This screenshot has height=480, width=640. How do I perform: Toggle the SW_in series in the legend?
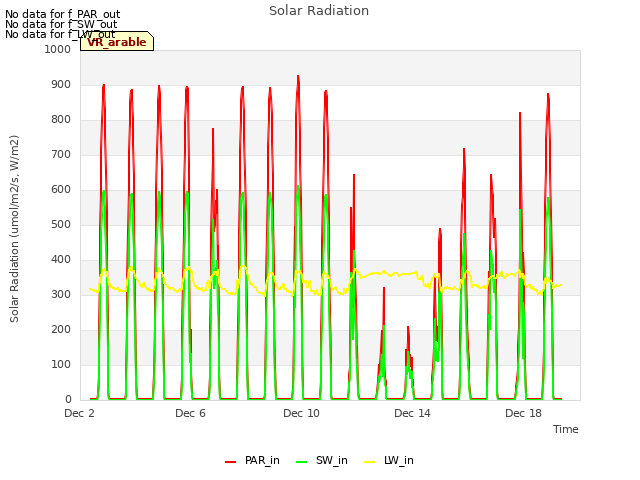coord(322,460)
